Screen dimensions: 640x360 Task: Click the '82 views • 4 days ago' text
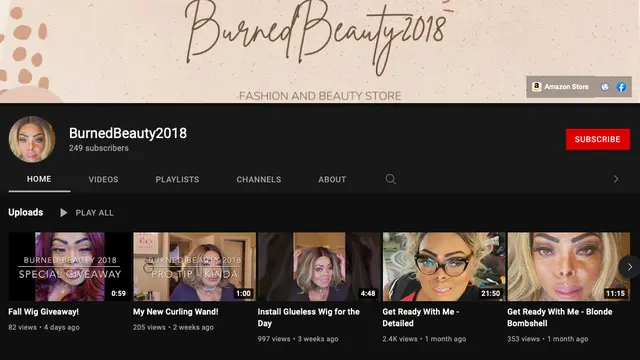click(x=44, y=327)
